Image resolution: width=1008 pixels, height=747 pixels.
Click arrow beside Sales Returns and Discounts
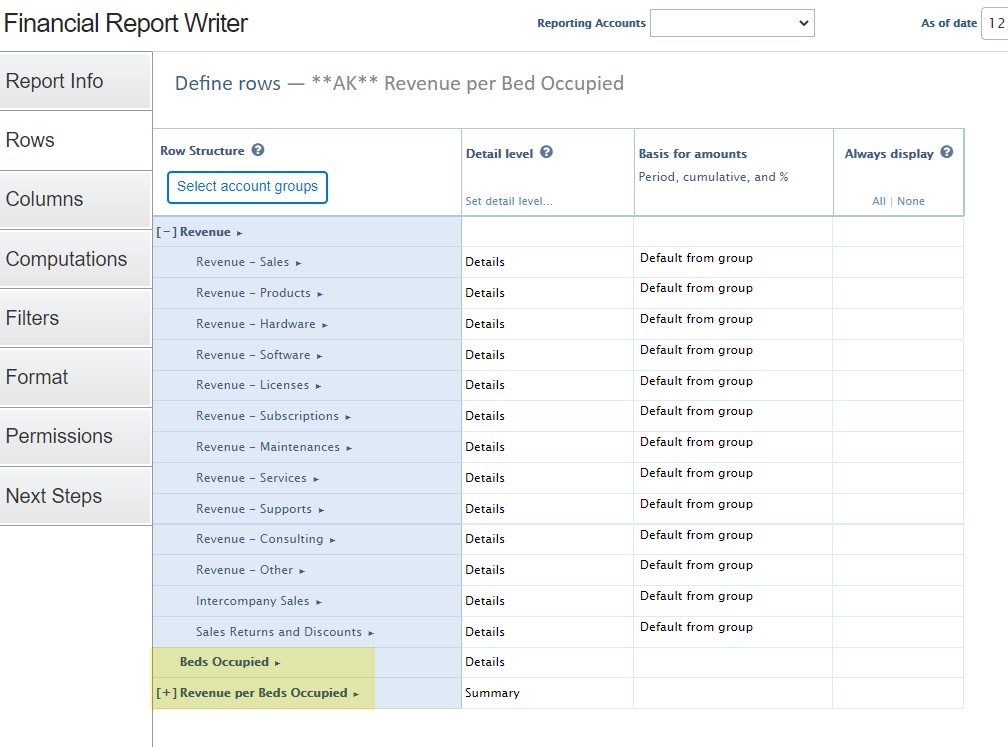point(371,633)
